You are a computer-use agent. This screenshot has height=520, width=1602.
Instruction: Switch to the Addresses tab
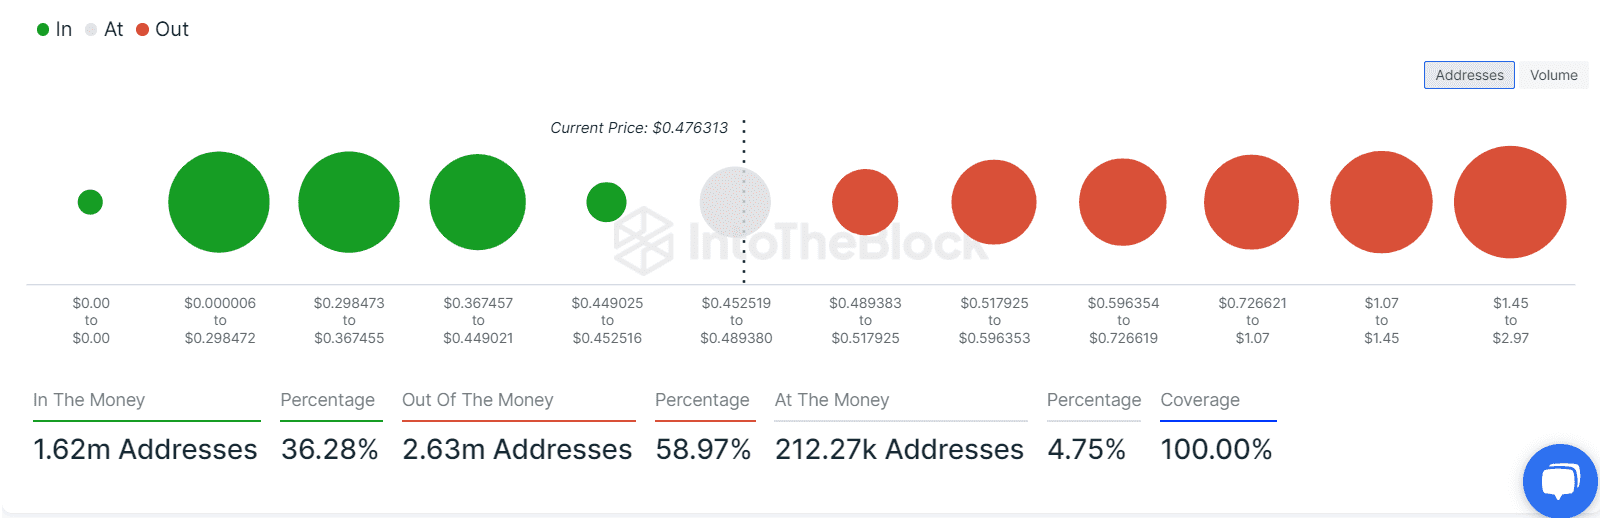(x=1468, y=75)
